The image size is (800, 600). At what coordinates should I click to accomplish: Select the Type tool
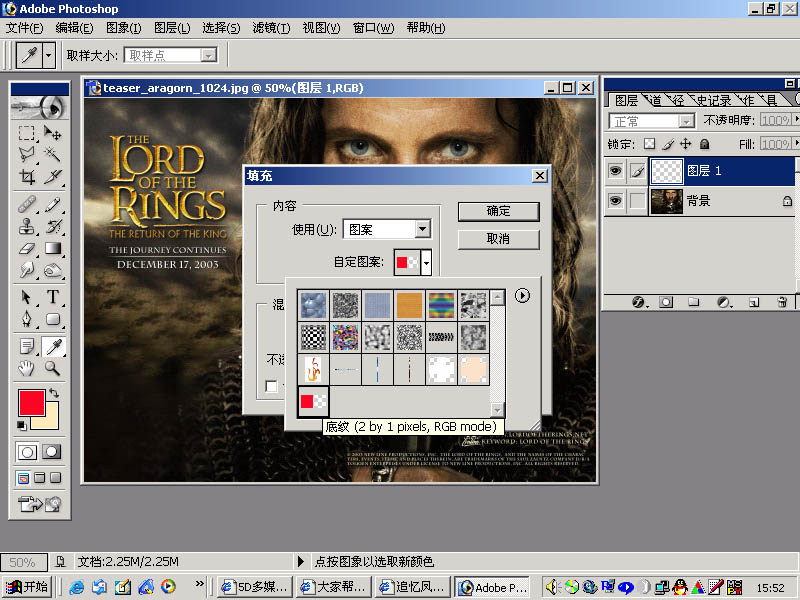click(53, 297)
